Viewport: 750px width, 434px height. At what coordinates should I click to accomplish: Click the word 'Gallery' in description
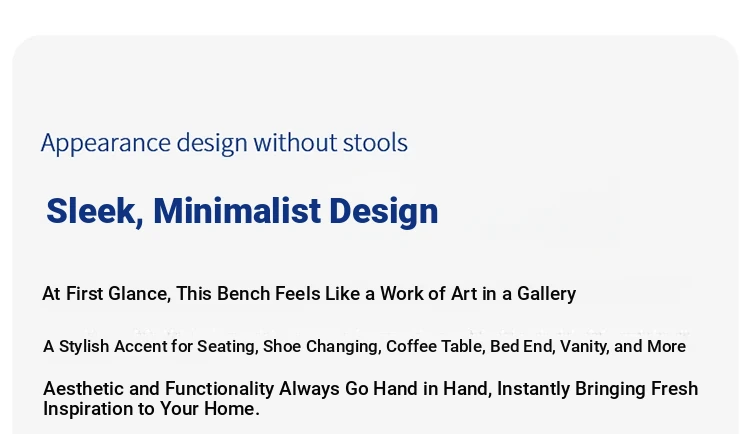pos(546,294)
